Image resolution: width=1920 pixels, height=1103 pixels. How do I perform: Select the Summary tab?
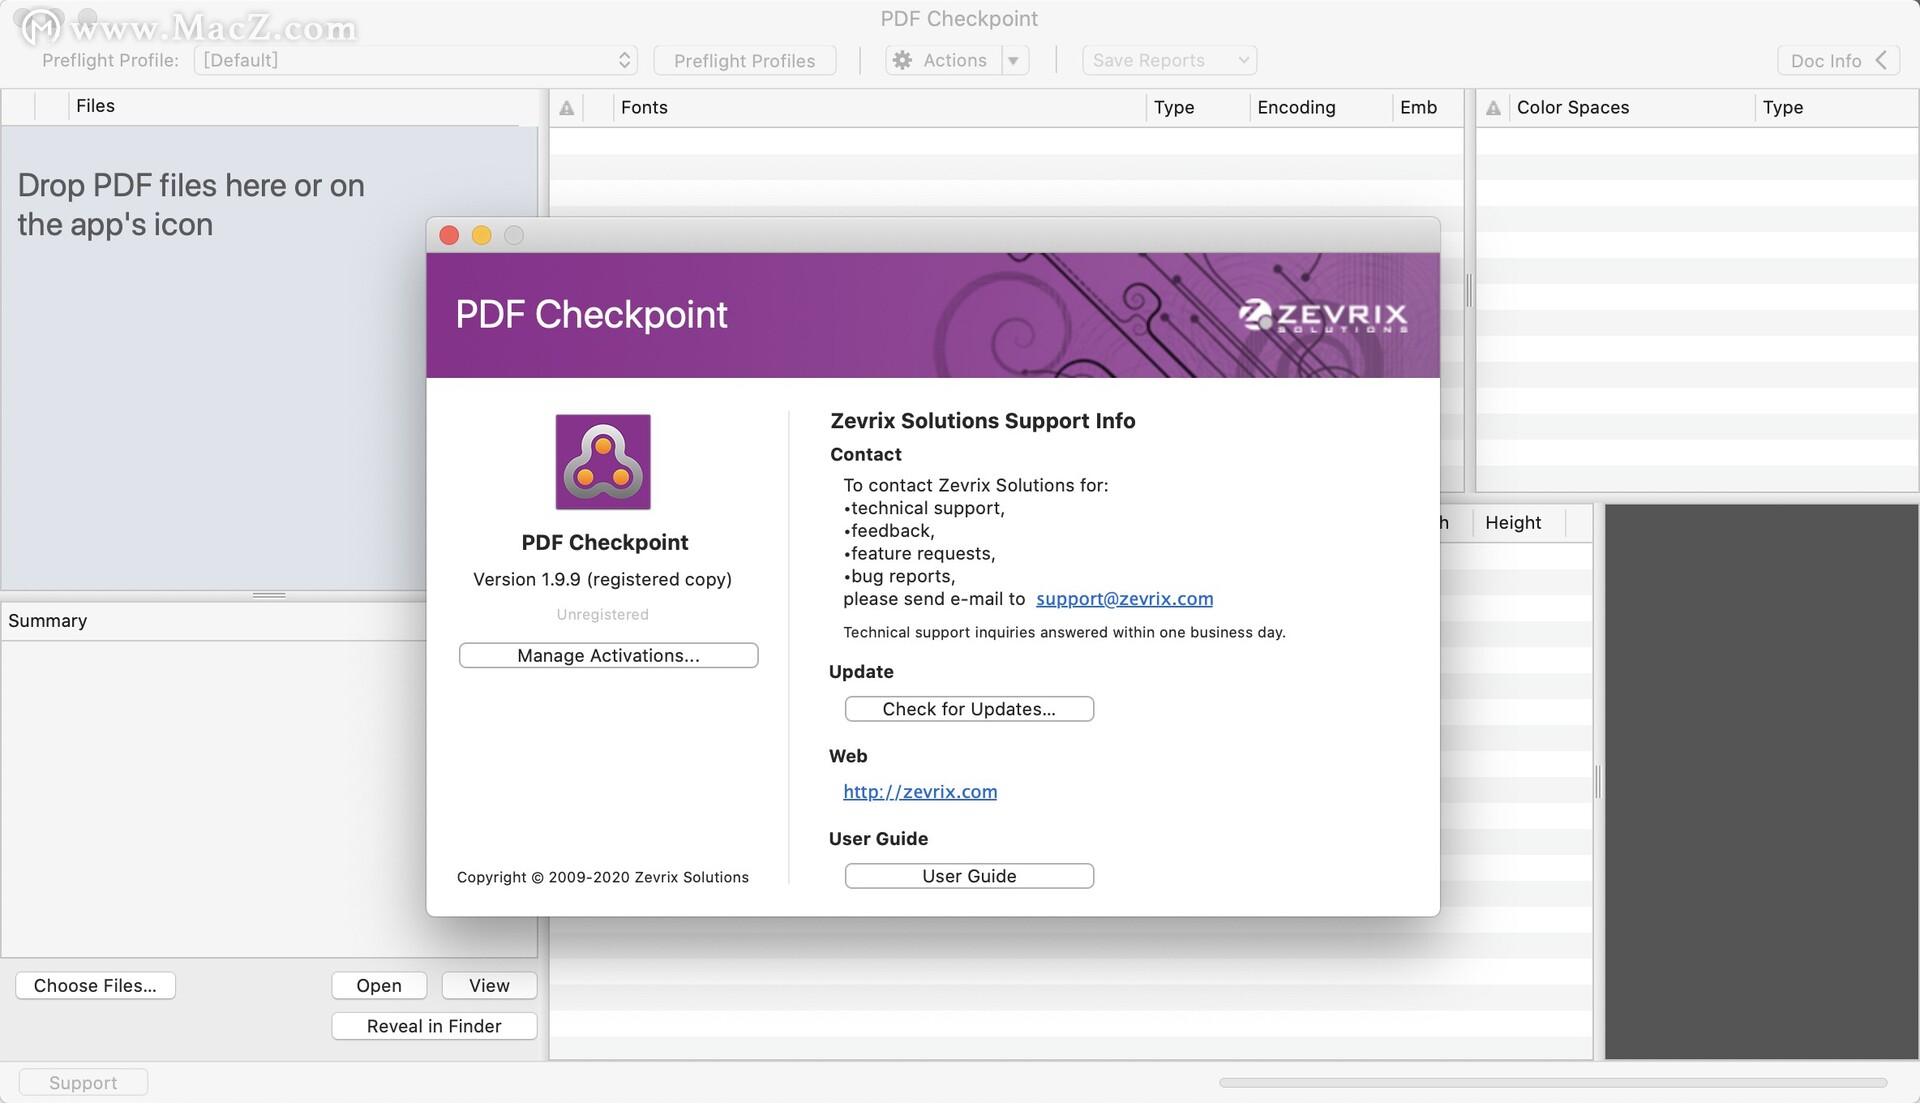click(47, 619)
